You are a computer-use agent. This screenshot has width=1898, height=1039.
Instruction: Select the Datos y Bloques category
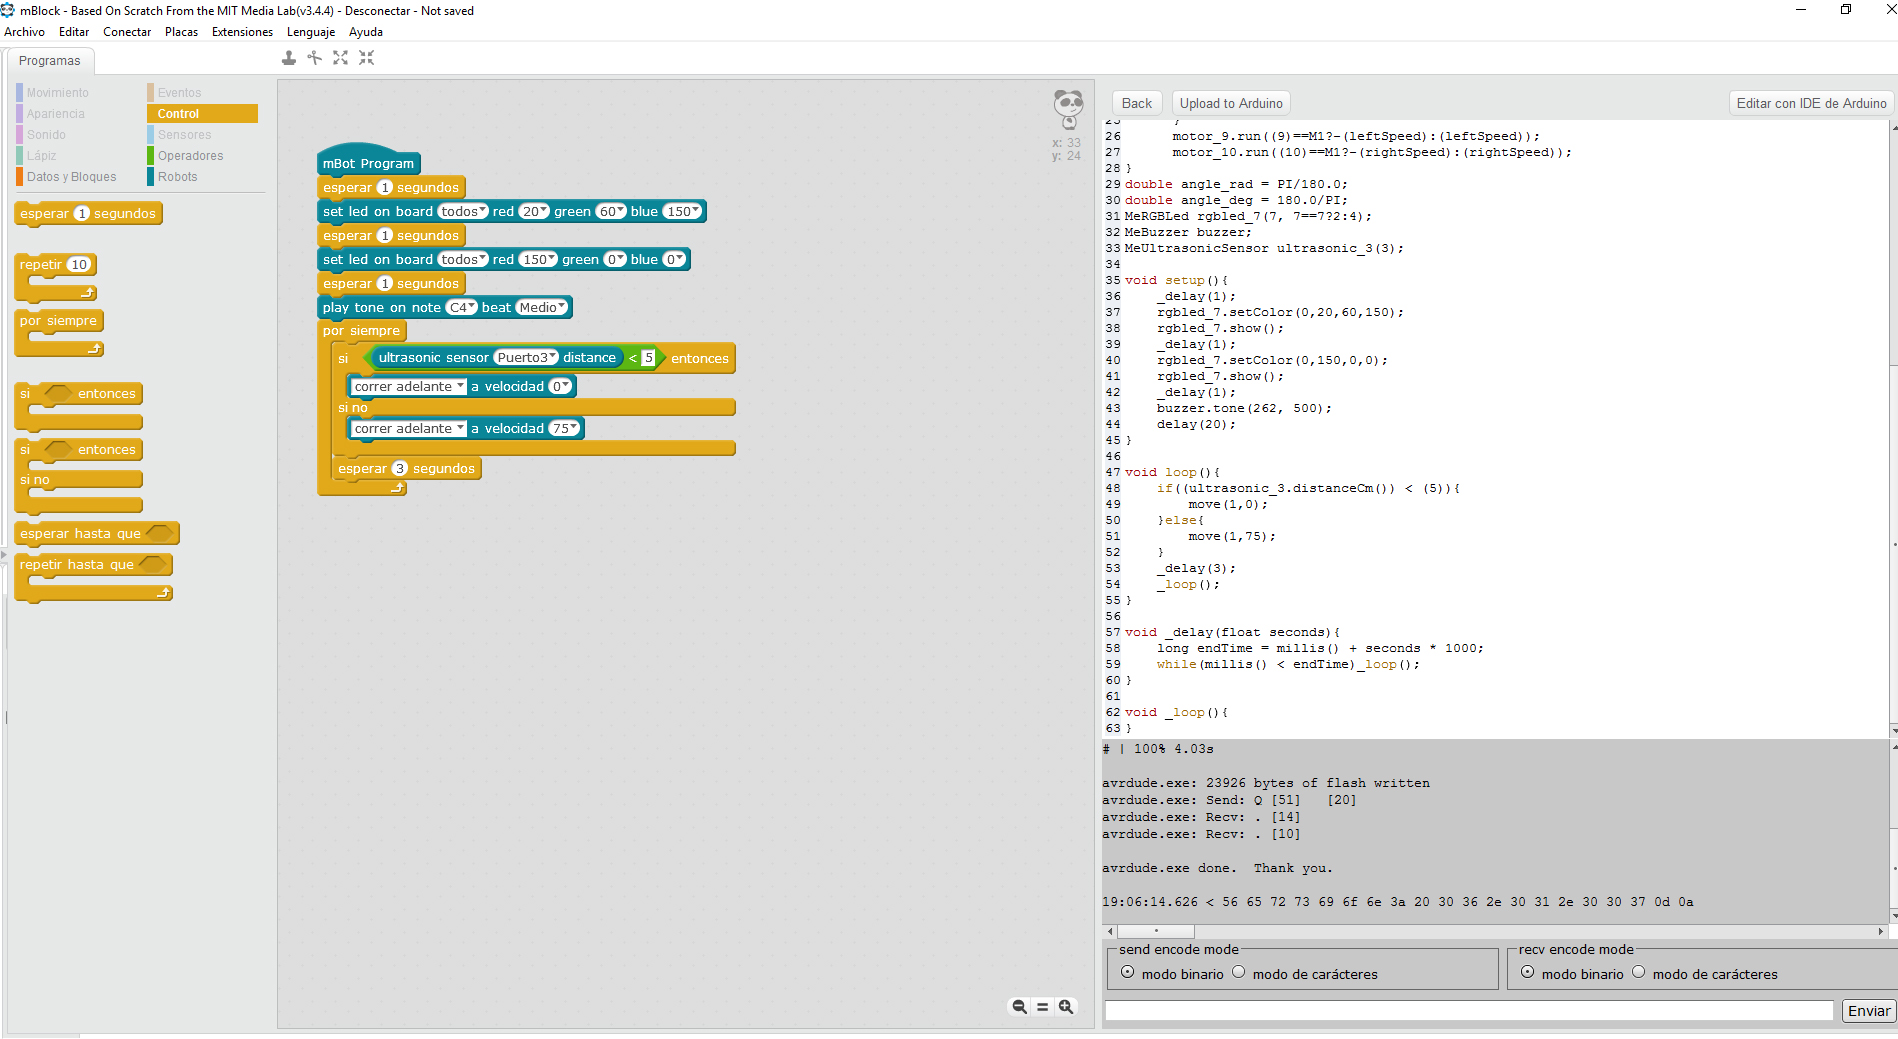click(x=71, y=177)
